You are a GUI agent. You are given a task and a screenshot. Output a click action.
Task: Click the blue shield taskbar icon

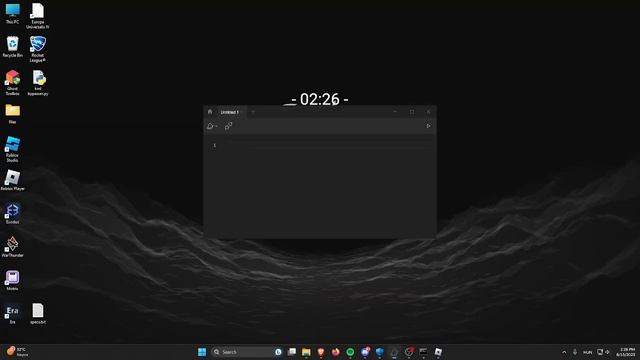click(380, 352)
